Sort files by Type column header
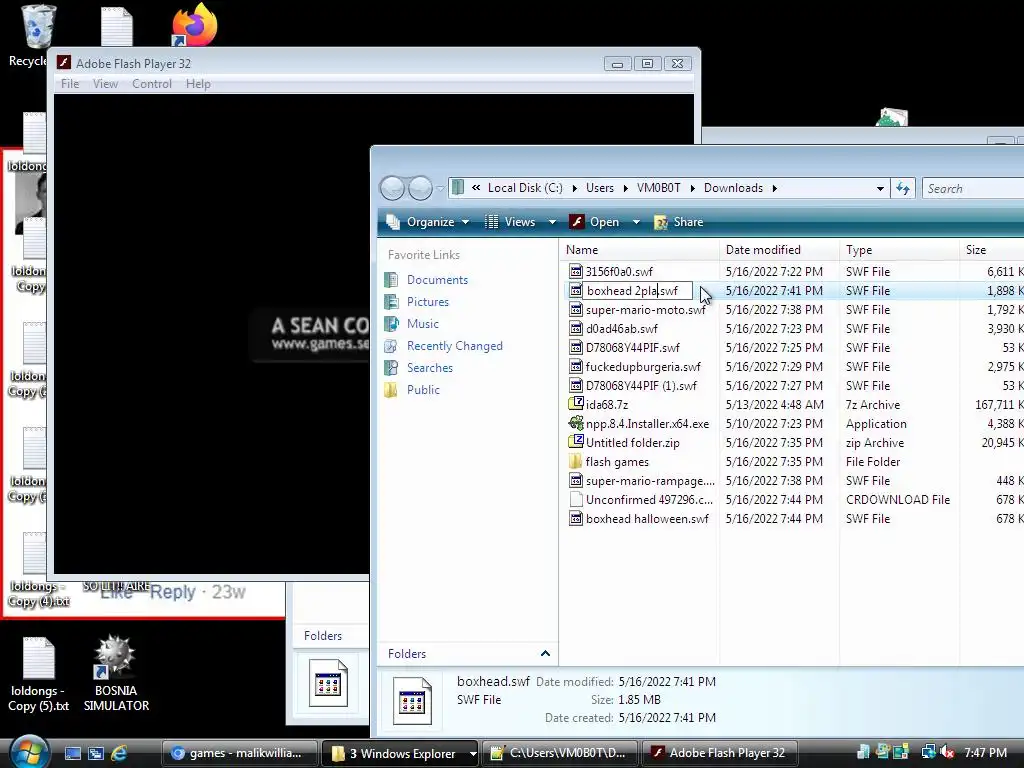This screenshot has width=1024, height=768. (900, 249)
